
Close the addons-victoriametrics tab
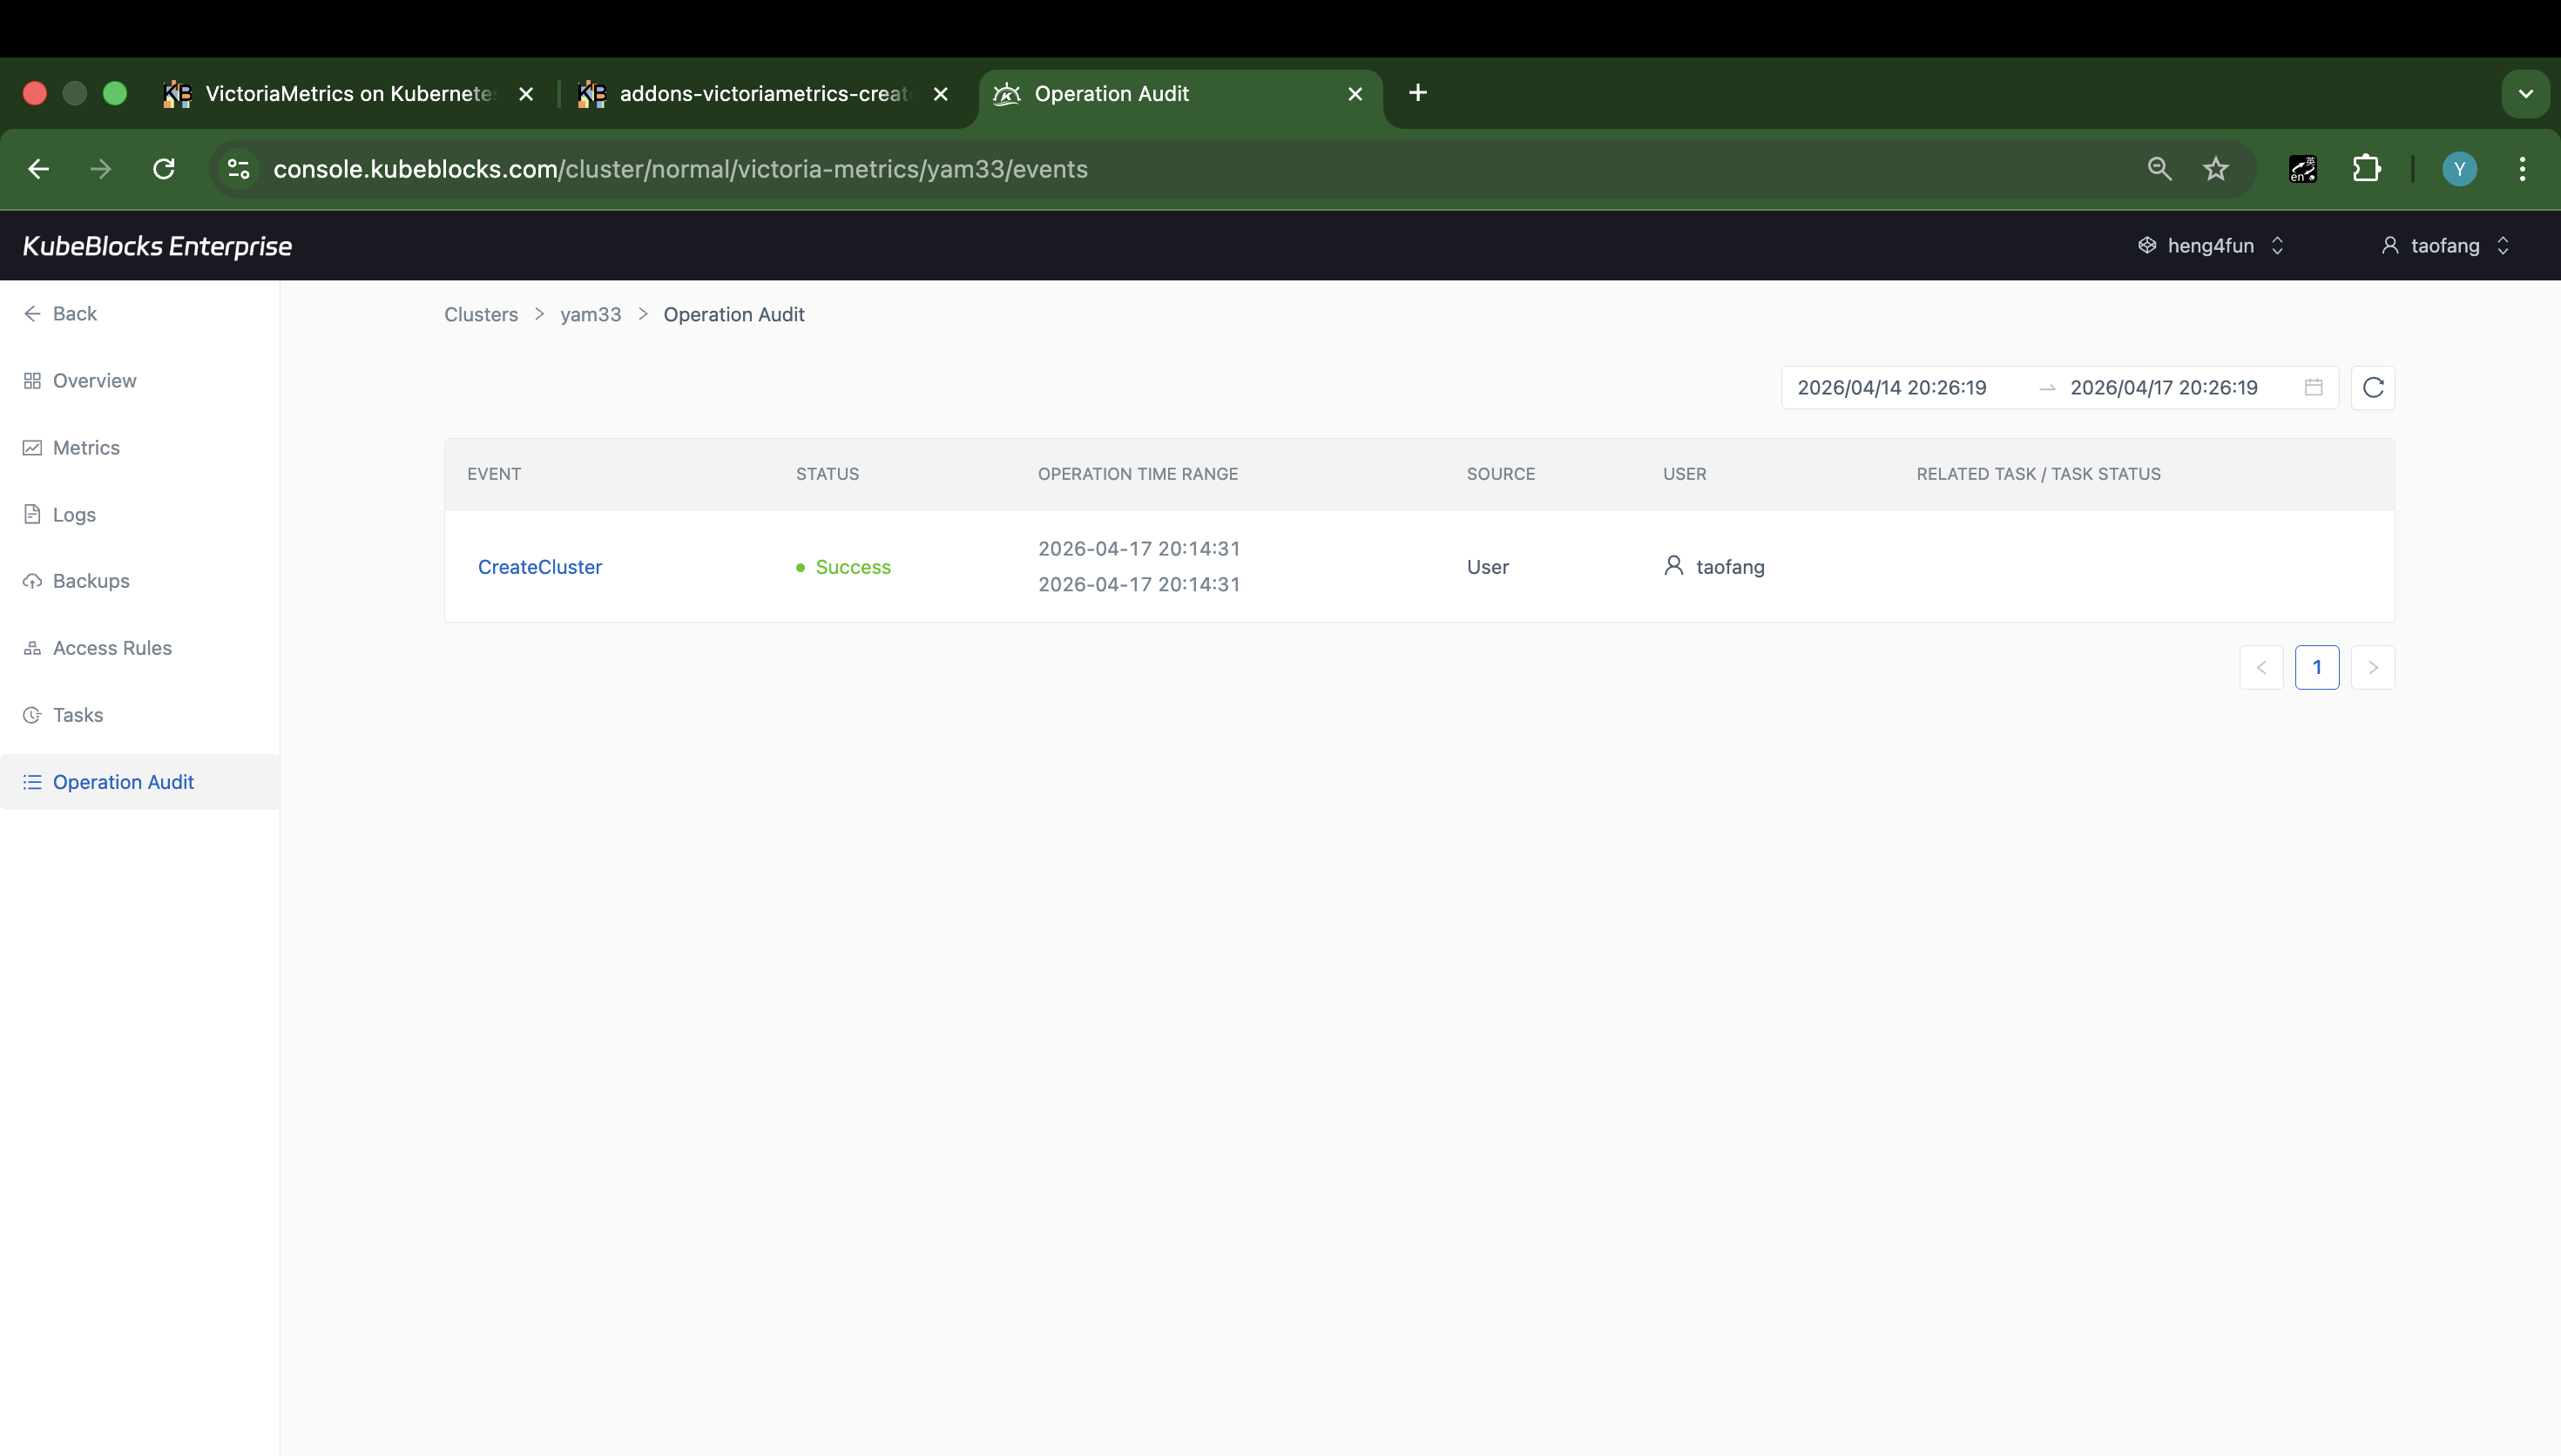[x=940, y=94]
